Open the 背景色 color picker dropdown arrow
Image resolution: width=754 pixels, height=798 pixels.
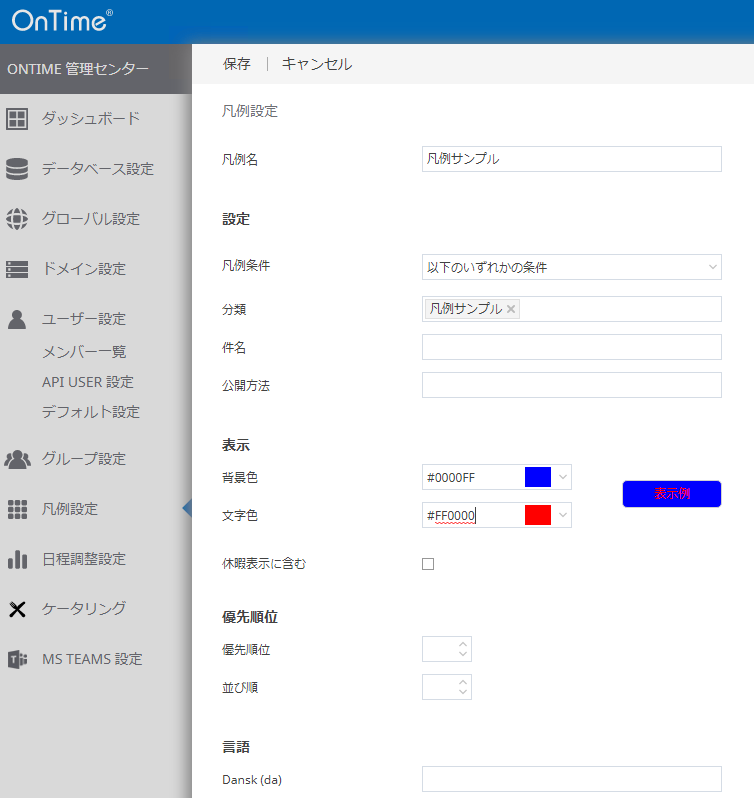tap(563, 477)
